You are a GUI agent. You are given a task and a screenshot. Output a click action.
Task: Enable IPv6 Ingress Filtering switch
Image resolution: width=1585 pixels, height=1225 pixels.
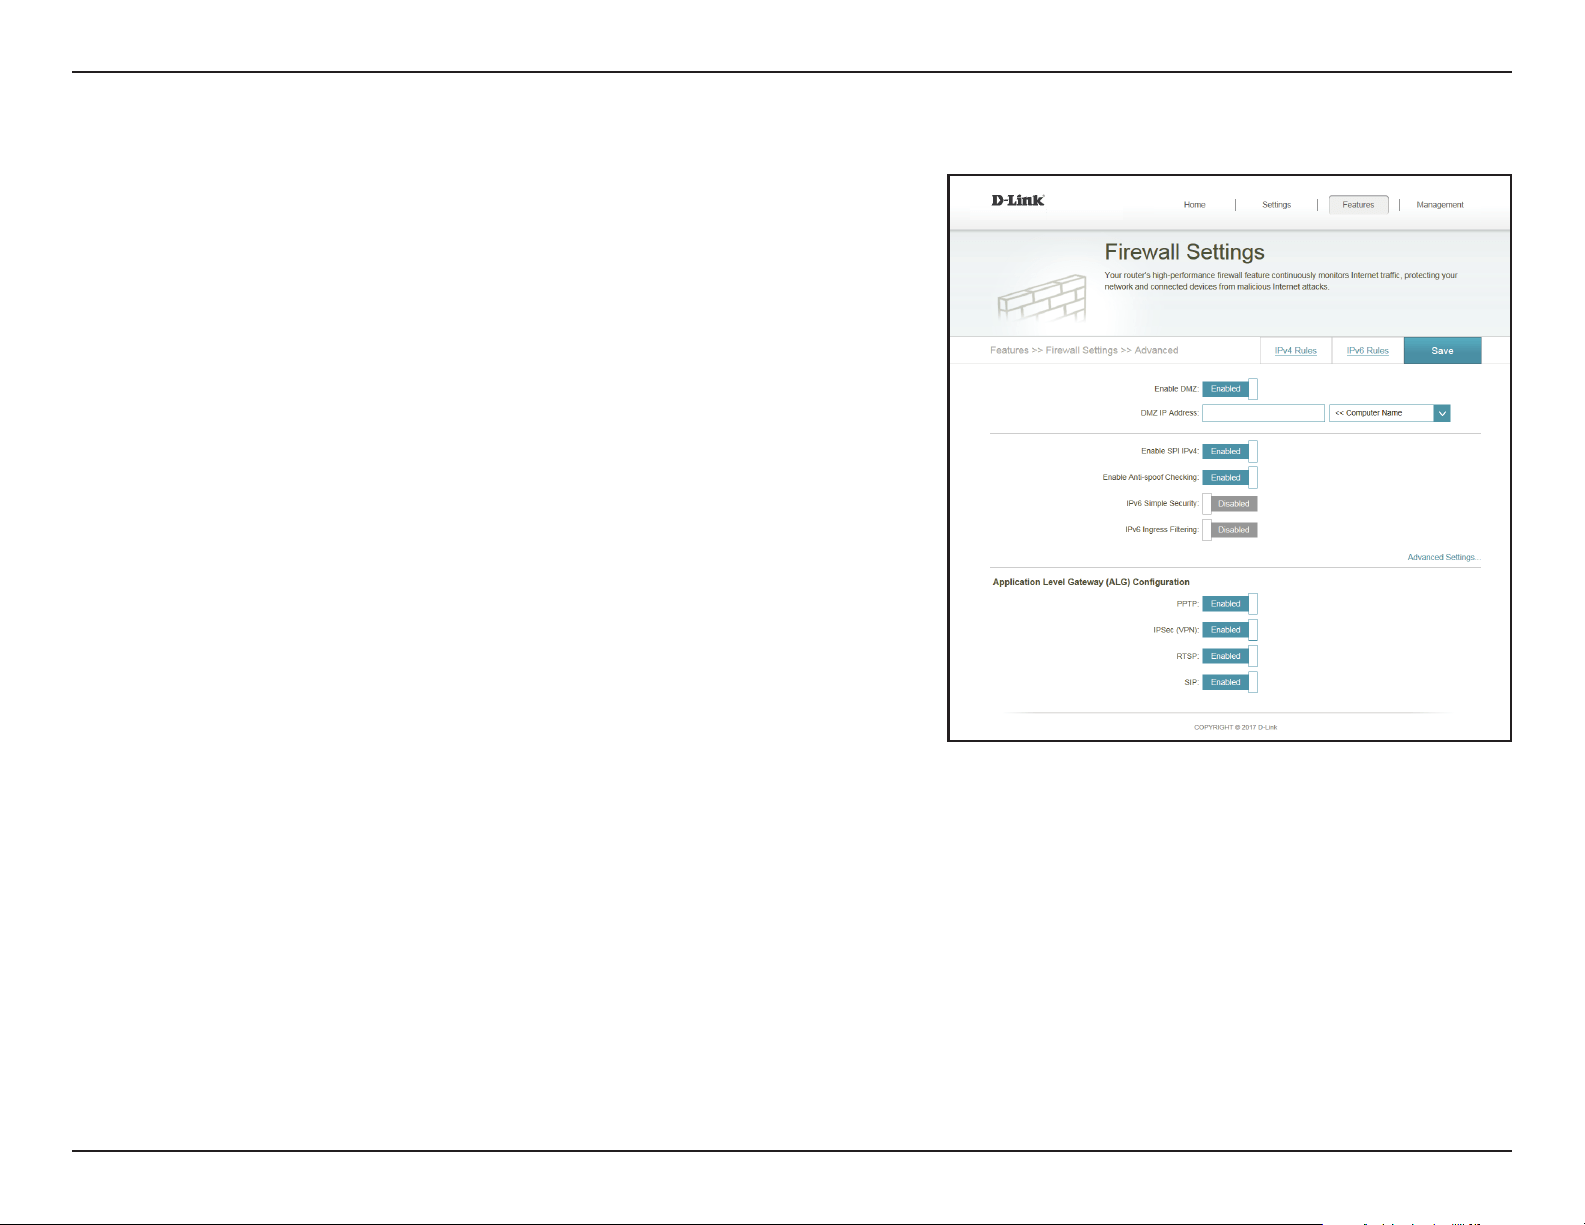pyautogui.click(x=1229, y=530)
